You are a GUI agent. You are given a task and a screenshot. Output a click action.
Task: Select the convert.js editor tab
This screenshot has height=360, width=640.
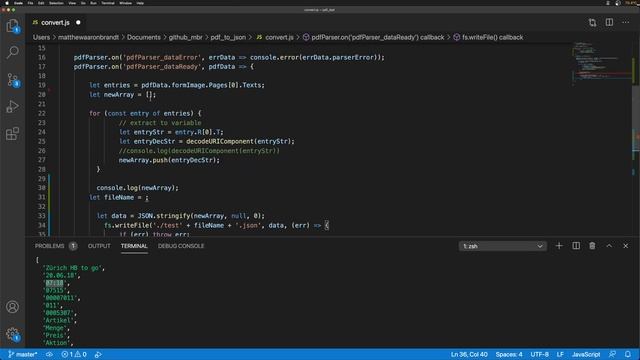[x=56, y=22]
